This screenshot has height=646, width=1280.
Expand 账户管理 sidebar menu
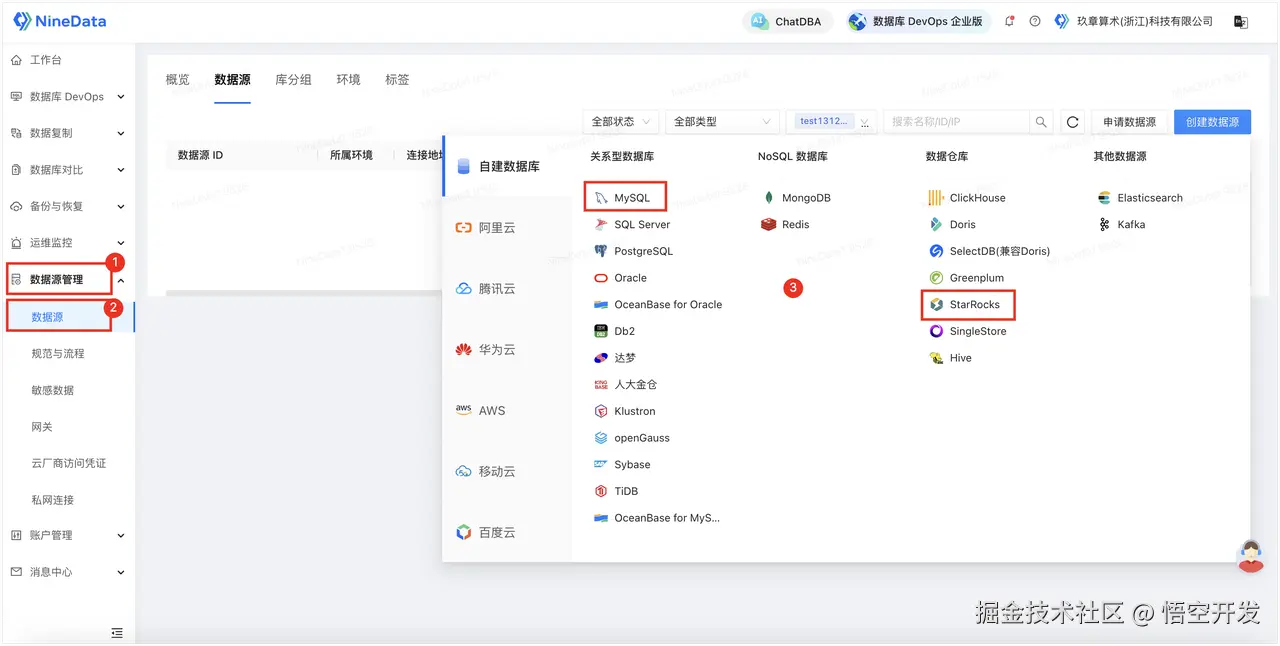click(67, 535)
